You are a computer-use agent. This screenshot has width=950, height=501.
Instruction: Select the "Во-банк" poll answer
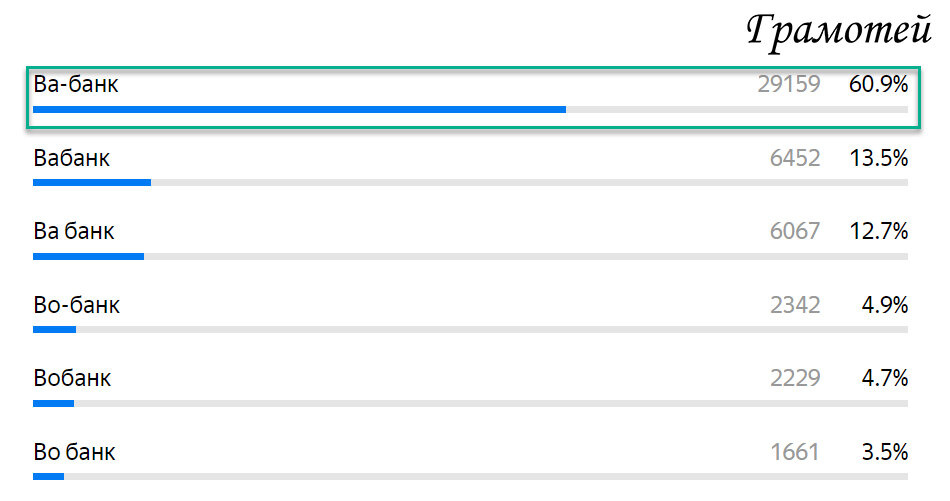[x=76, y=305]
